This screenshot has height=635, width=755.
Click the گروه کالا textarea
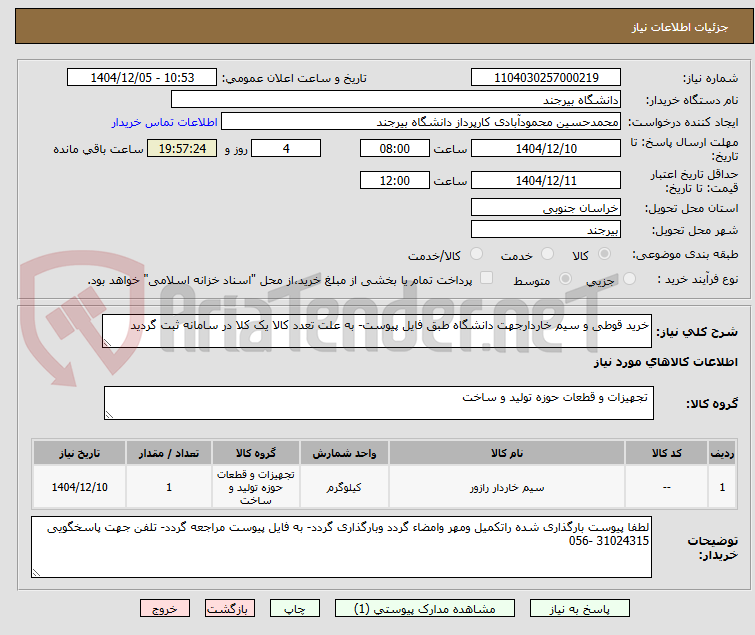click(378, 403)
